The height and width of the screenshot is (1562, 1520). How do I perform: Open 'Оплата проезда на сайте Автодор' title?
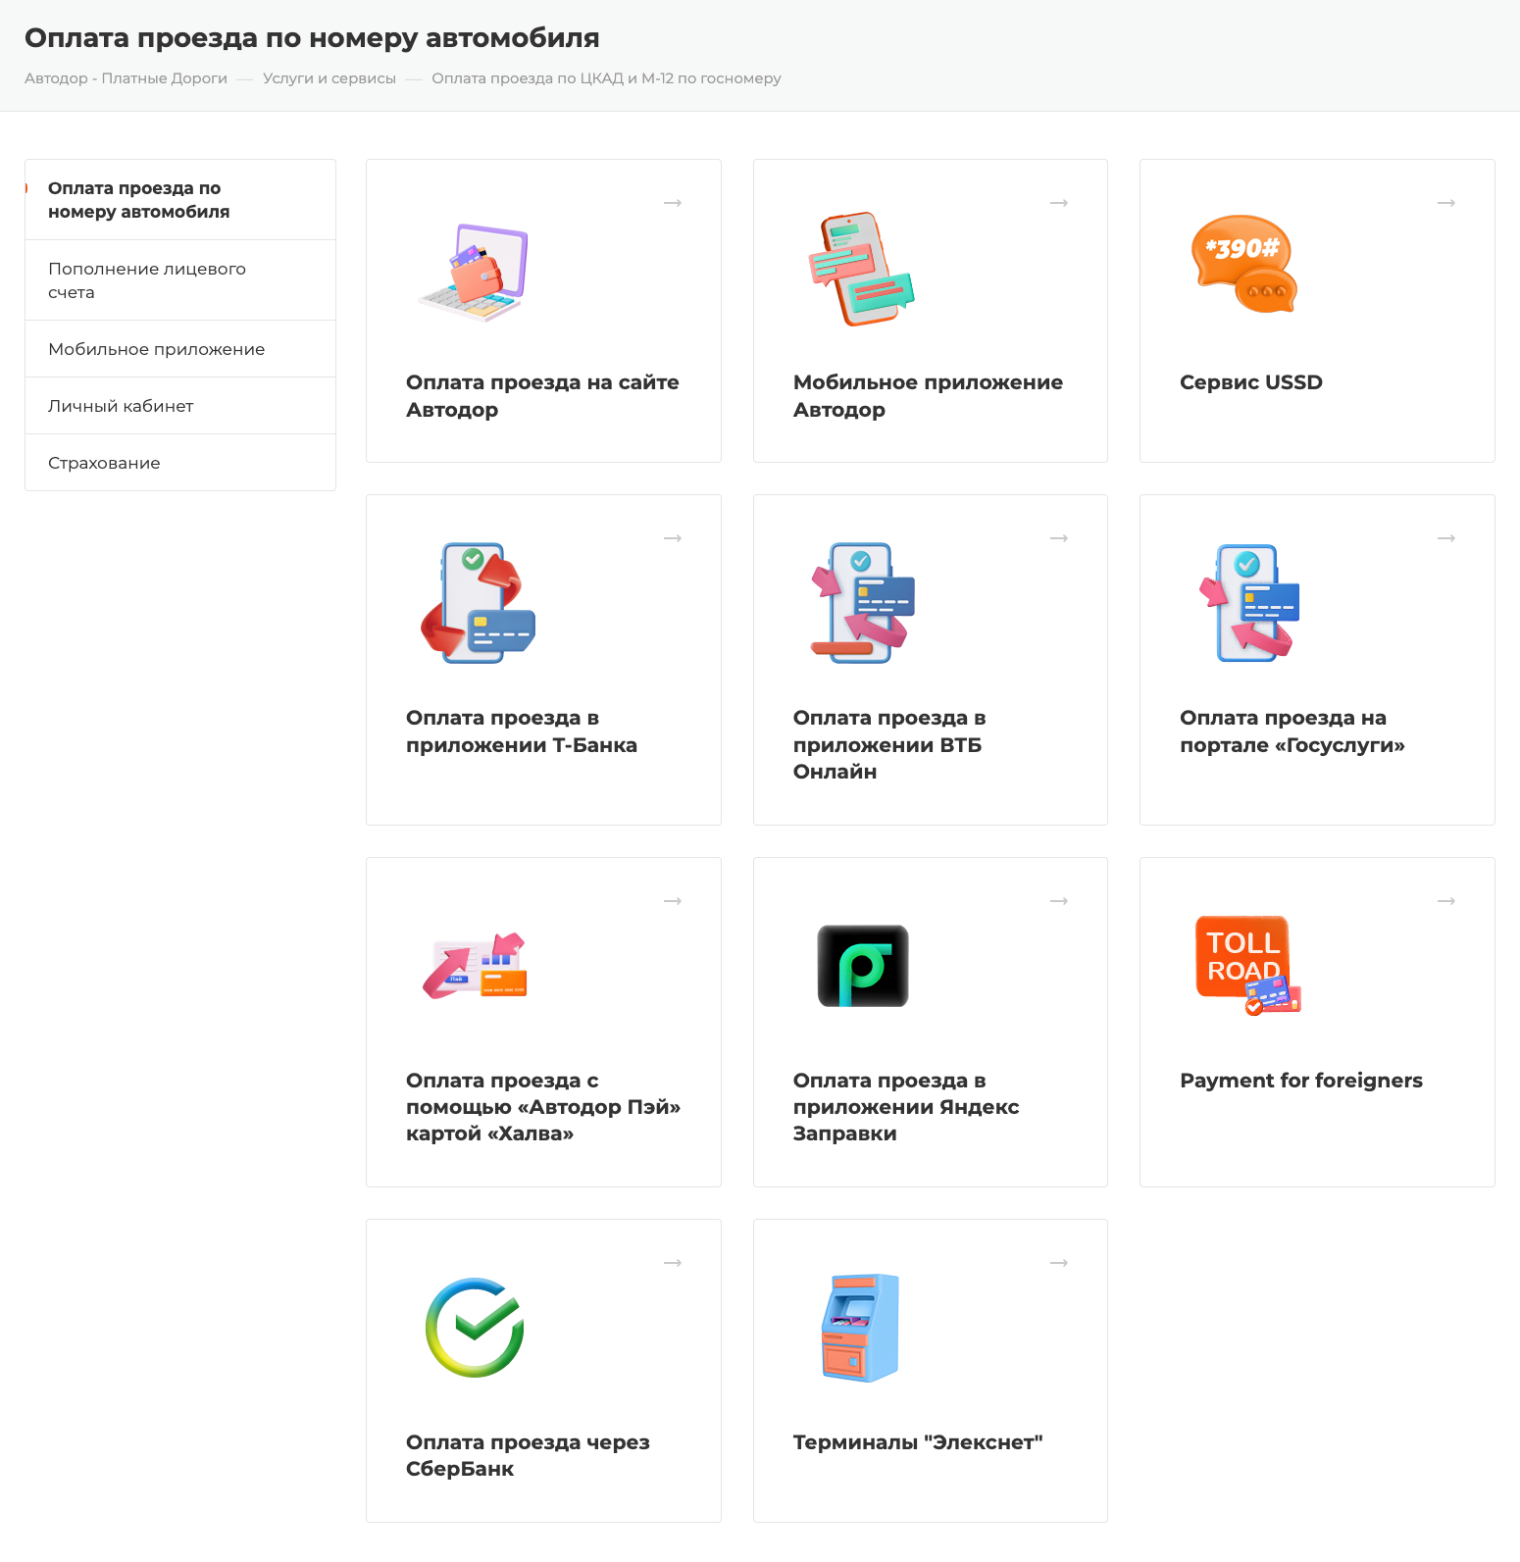[x=542, y=396]
